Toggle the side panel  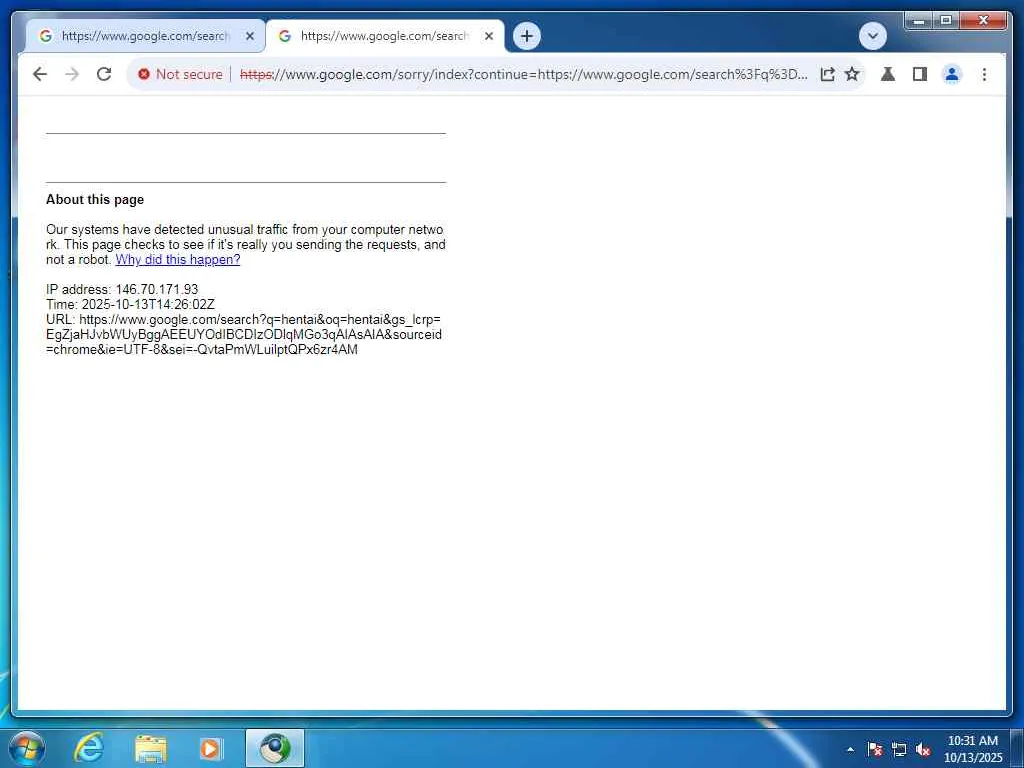[x=920, y=74]
